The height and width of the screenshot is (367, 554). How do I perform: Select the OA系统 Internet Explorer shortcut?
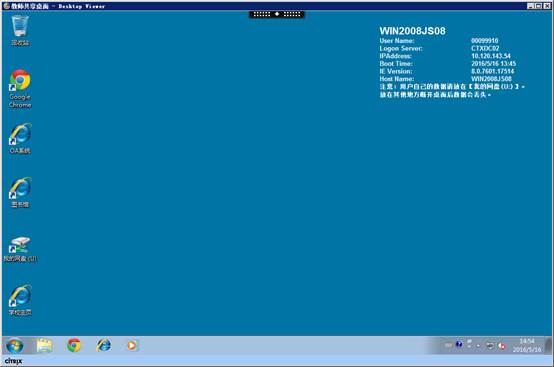pyautogui.click(x=20, y=138)
